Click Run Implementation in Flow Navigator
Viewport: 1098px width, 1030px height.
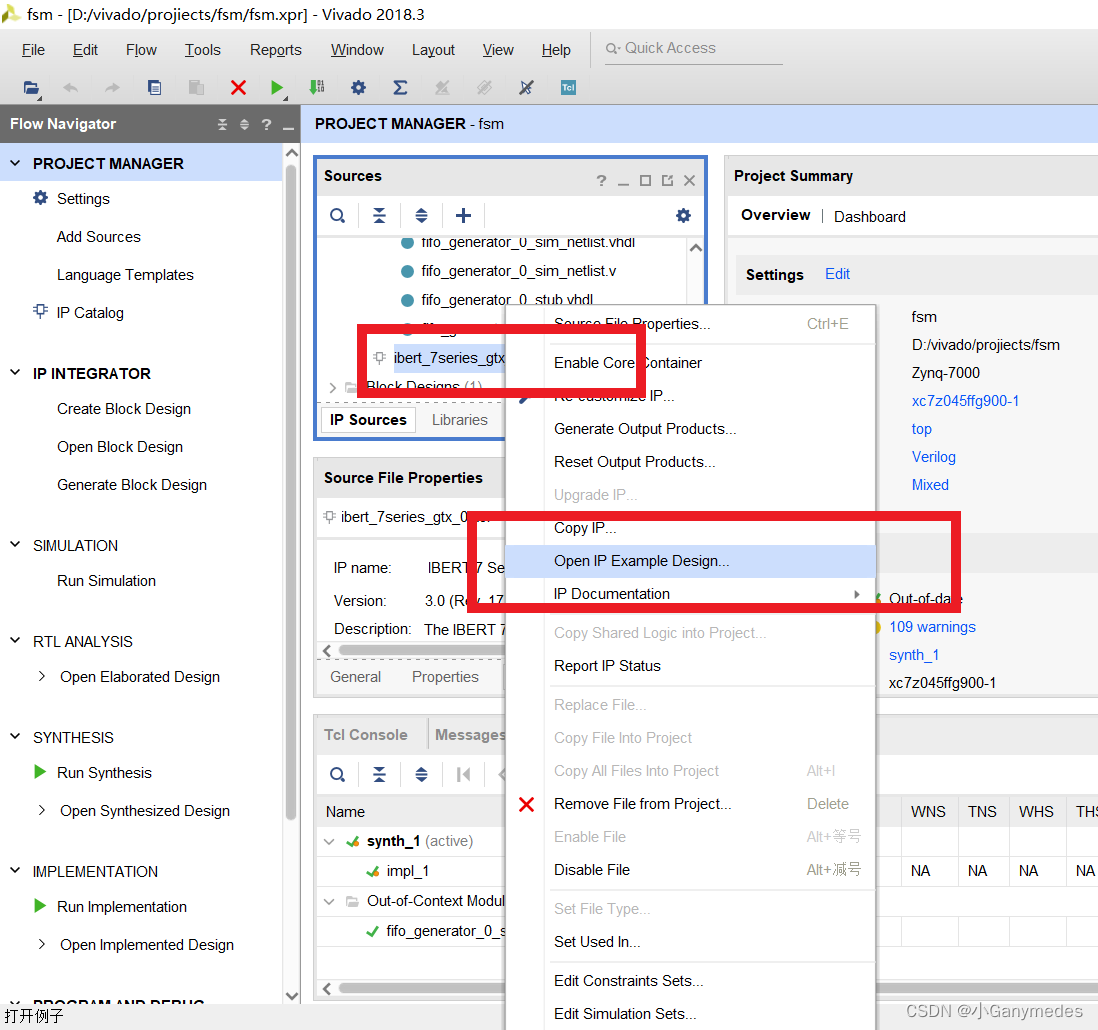click(x=122, y=907)
